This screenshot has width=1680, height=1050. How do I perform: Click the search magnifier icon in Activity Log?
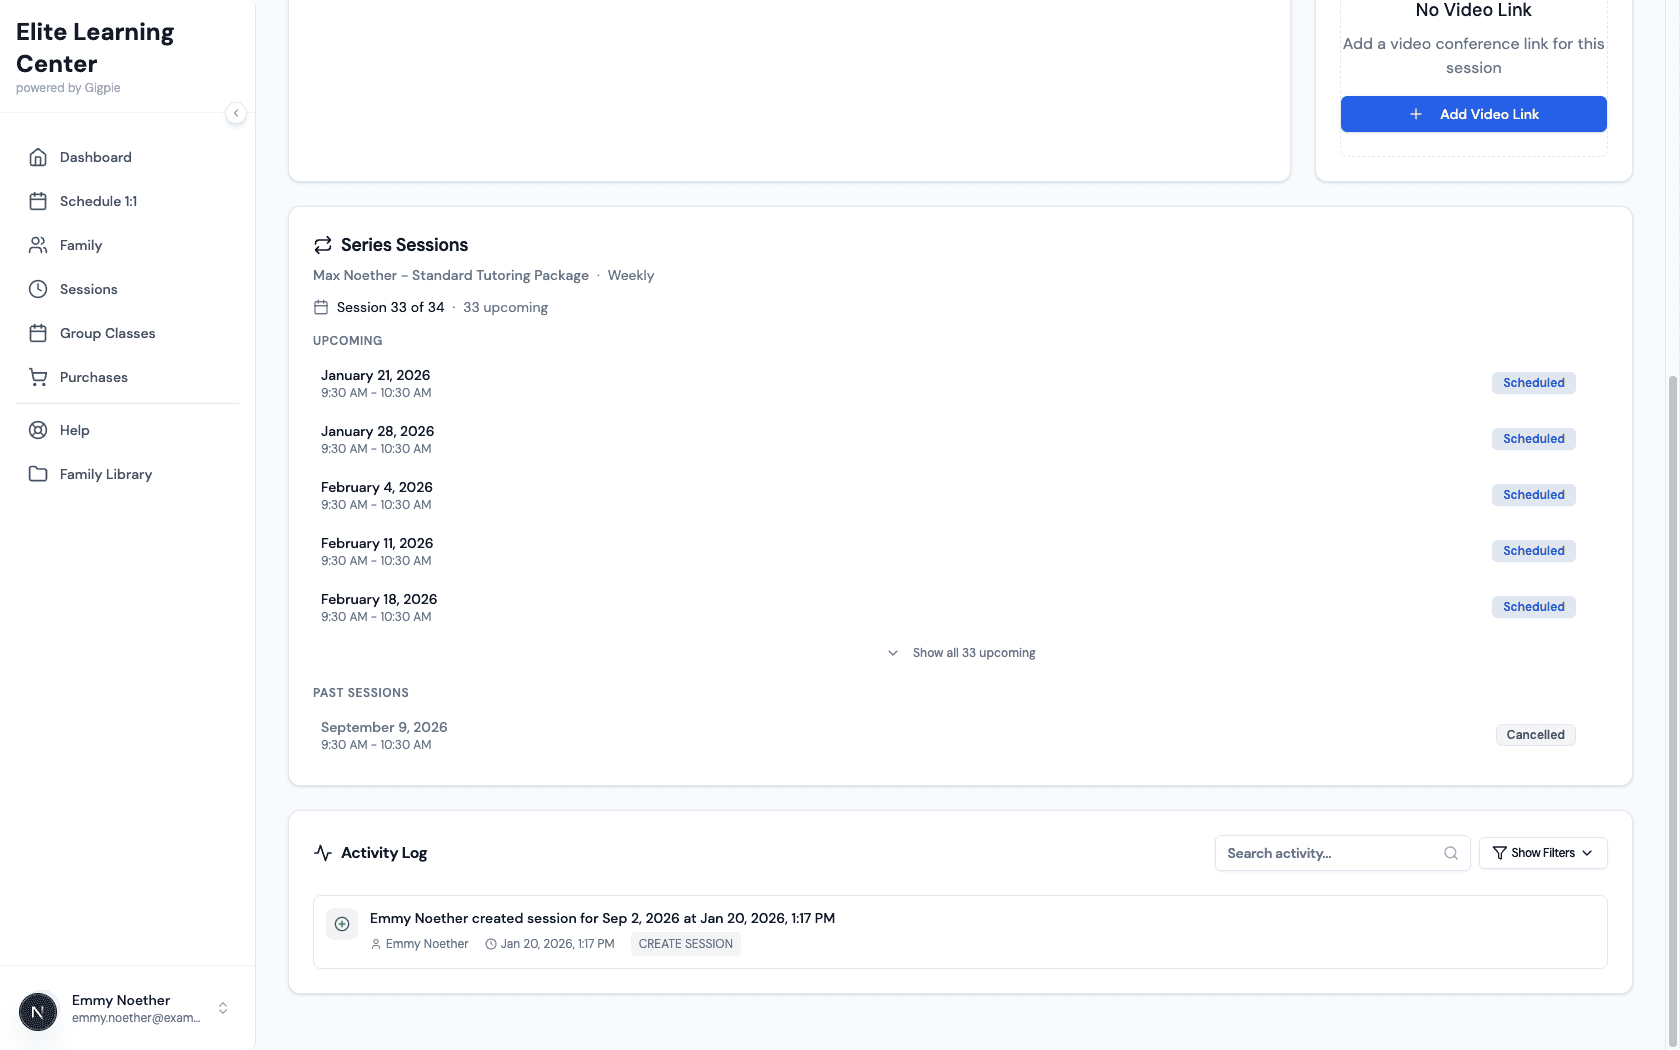[1450, 853]
